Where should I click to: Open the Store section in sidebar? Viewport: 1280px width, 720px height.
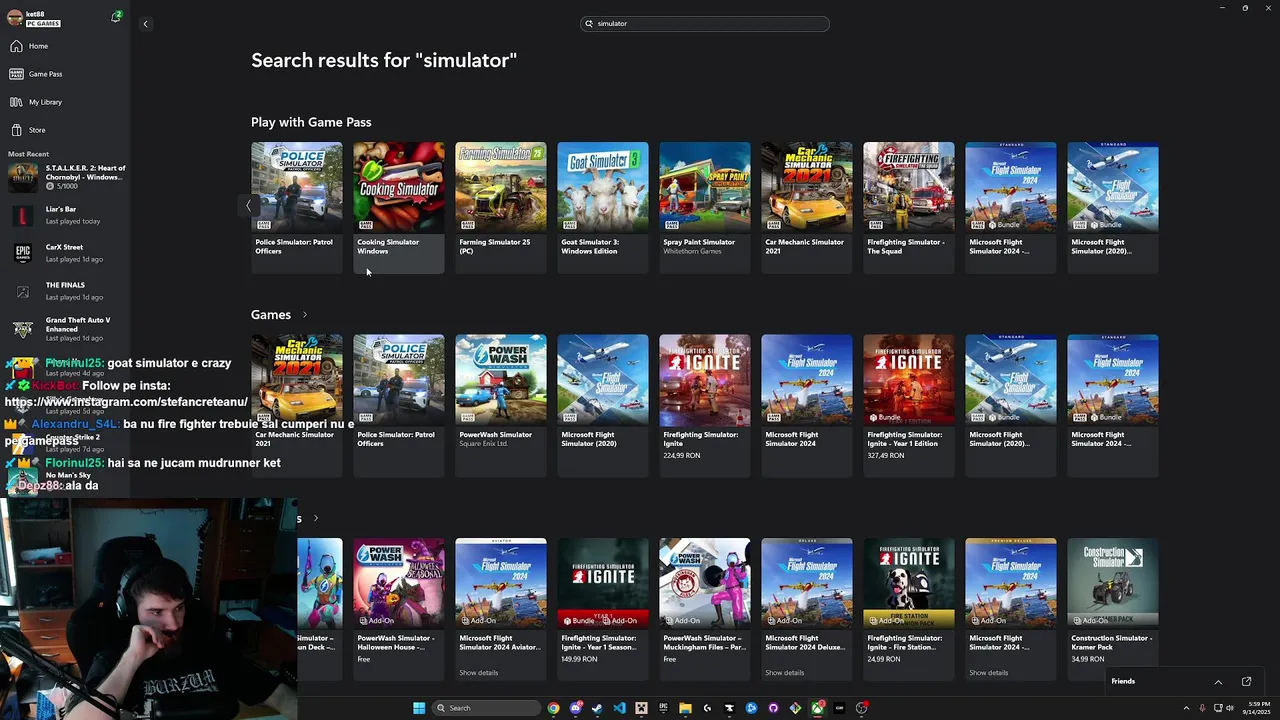coord(37,130)
